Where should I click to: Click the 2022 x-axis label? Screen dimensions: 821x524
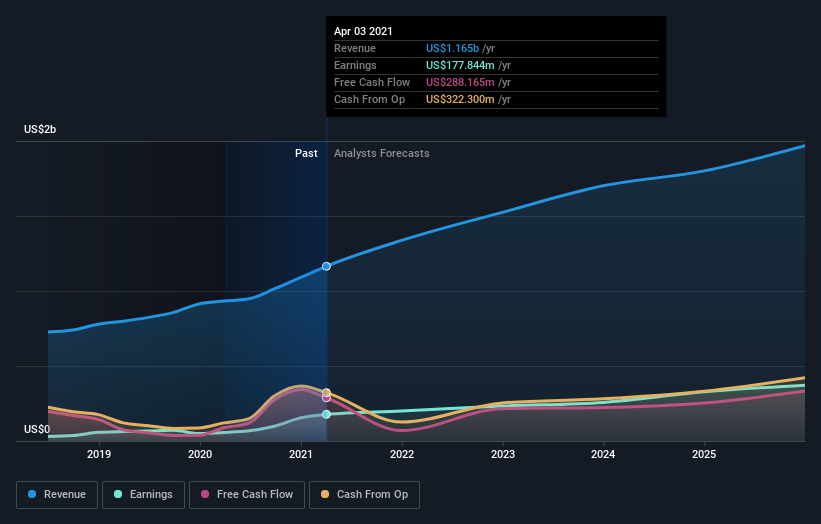402,454
